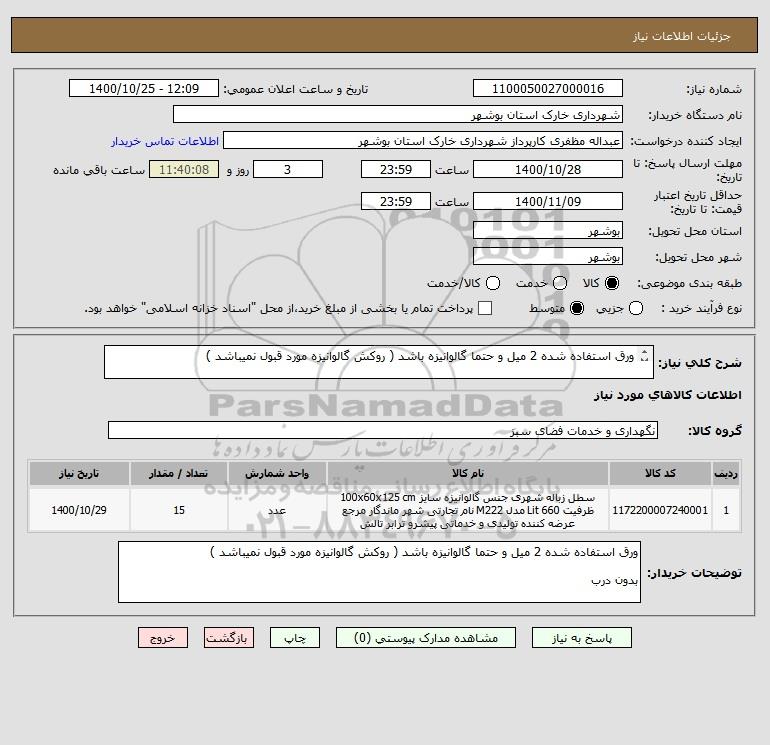Viewport: 770px width, 745px height.
Task: Click the delivery city field 'بوشهر'
Action: (548, 256)
